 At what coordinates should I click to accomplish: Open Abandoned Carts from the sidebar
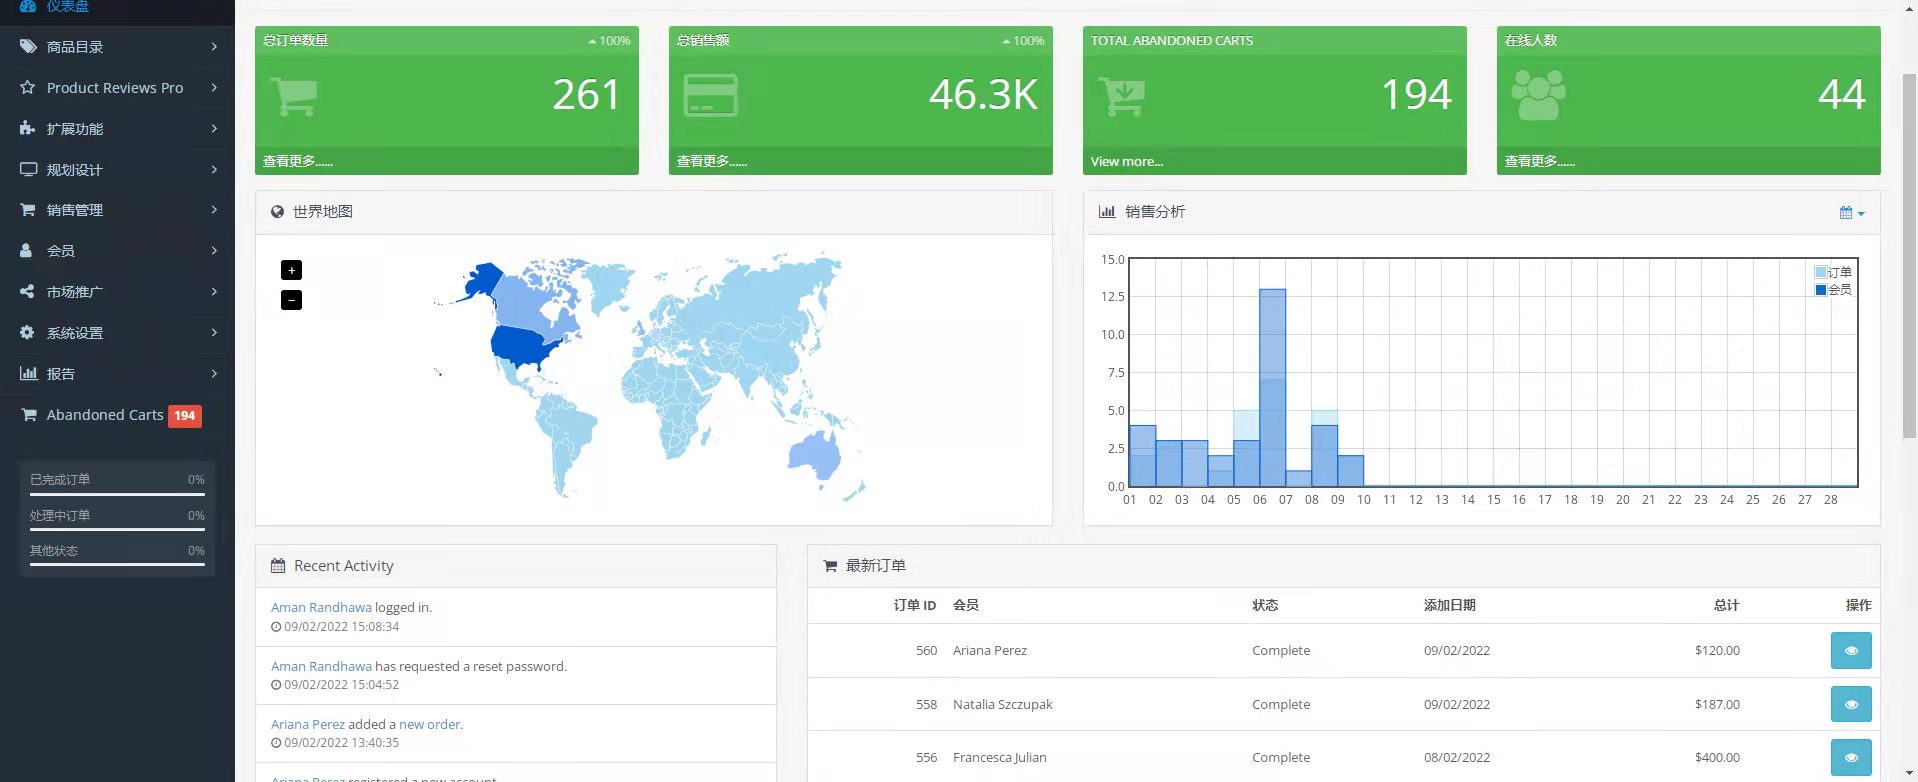tap(105, 415)
